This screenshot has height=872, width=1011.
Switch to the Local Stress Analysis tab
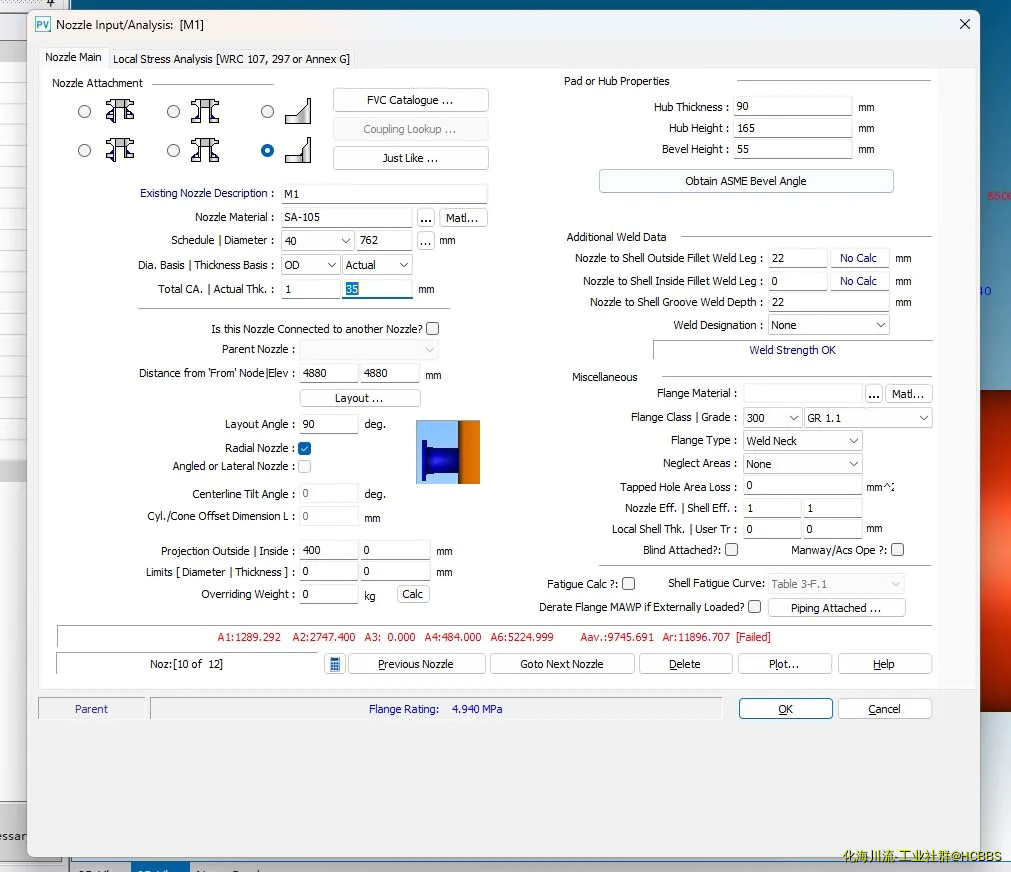point(231,59)
